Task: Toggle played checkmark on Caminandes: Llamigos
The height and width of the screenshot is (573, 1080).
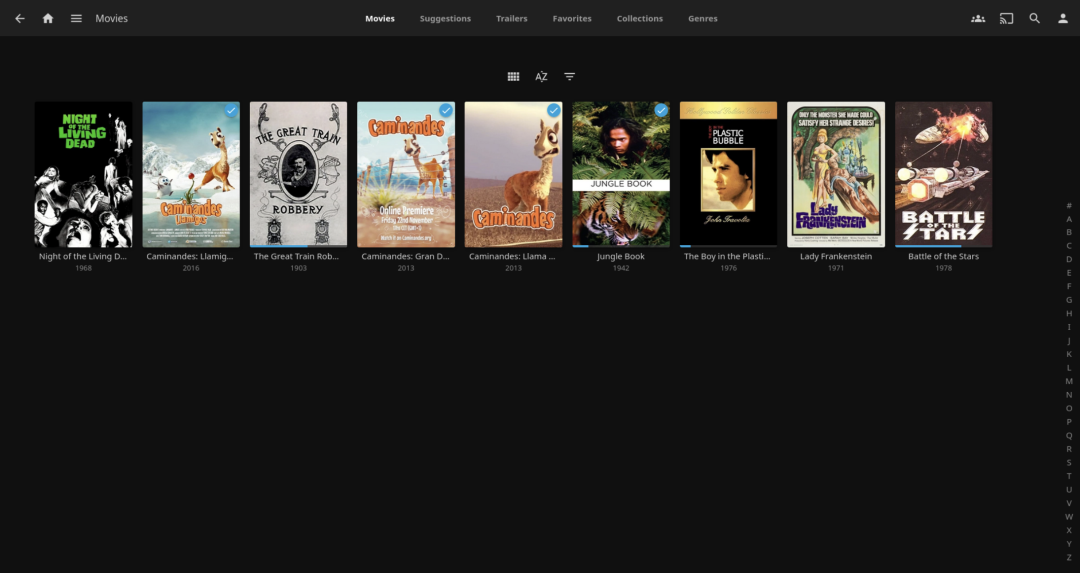Action: [x=231, y=110]
